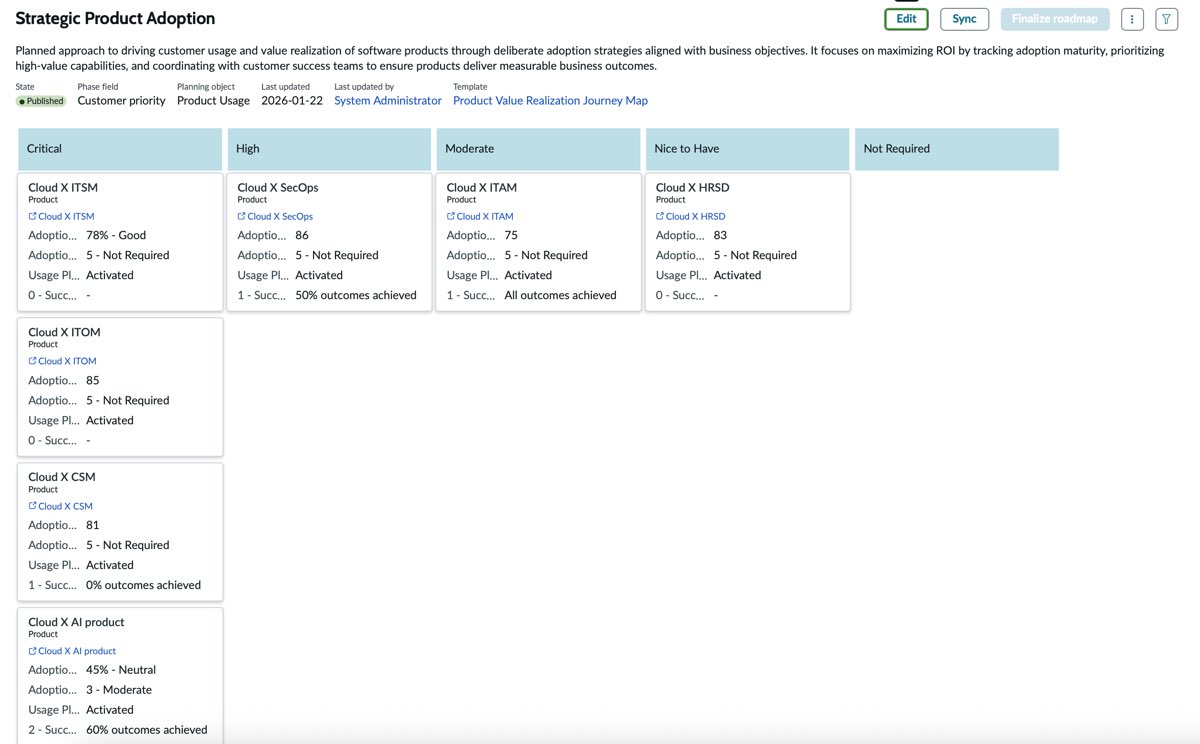Open Product Value Realization Journey Map template
This screenshot has height=744, width=1200.
550,101
